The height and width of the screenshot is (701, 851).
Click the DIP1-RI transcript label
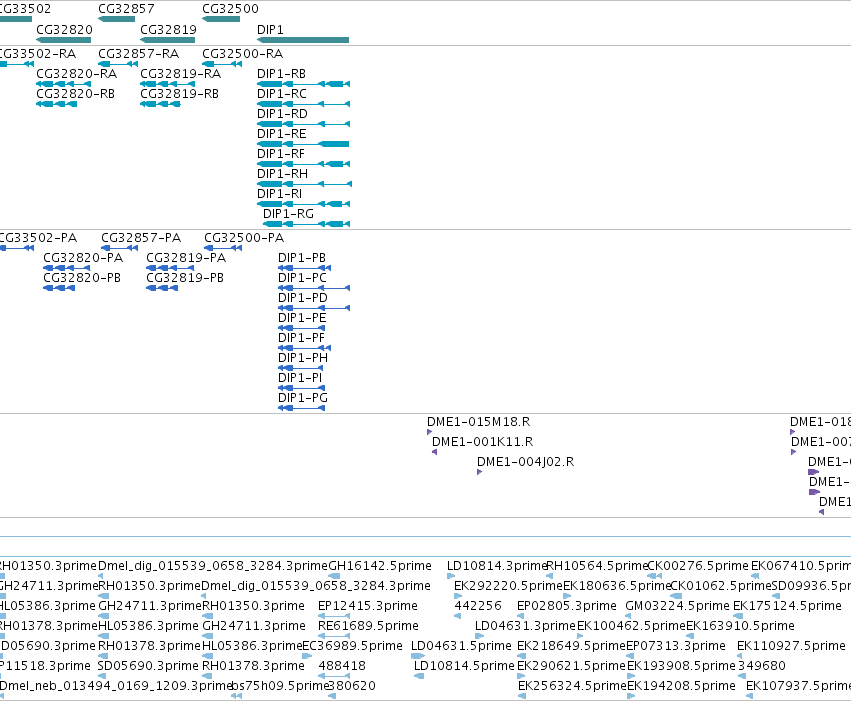pyautogui.click(x=280, y=194)
